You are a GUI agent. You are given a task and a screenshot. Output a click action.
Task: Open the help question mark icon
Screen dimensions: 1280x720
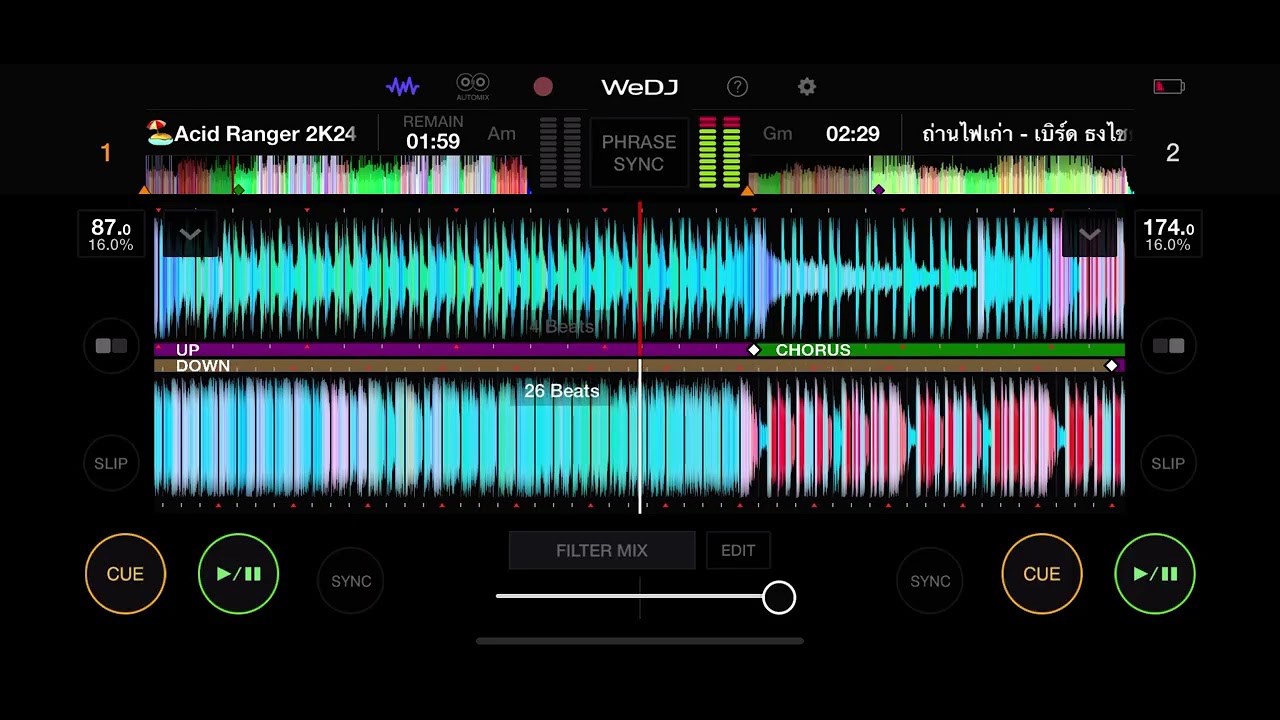[x=737, y=87]
